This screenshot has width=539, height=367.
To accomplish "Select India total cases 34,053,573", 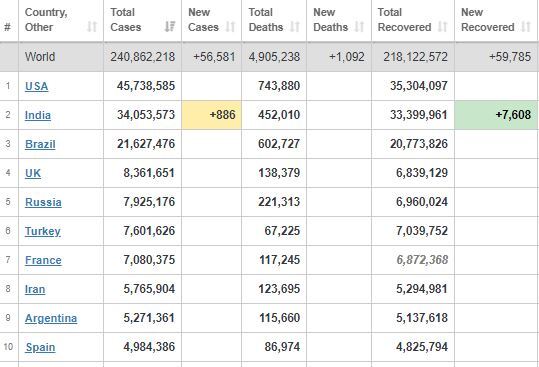I will (x=146, y=115).
